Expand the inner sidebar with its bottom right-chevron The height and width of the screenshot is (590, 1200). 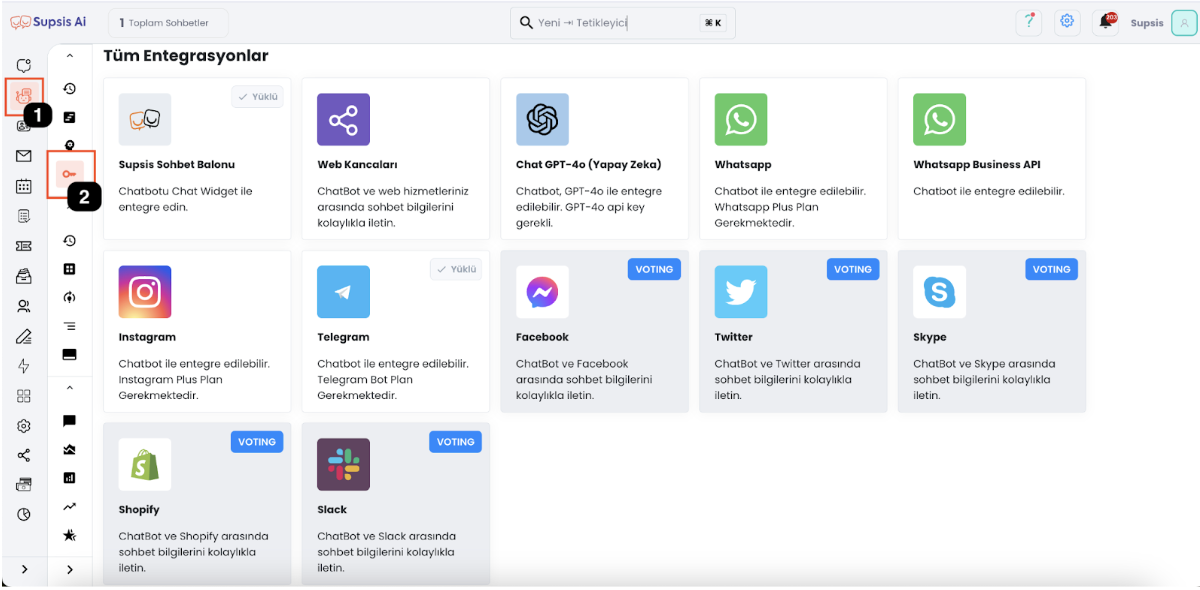(69, 569)
